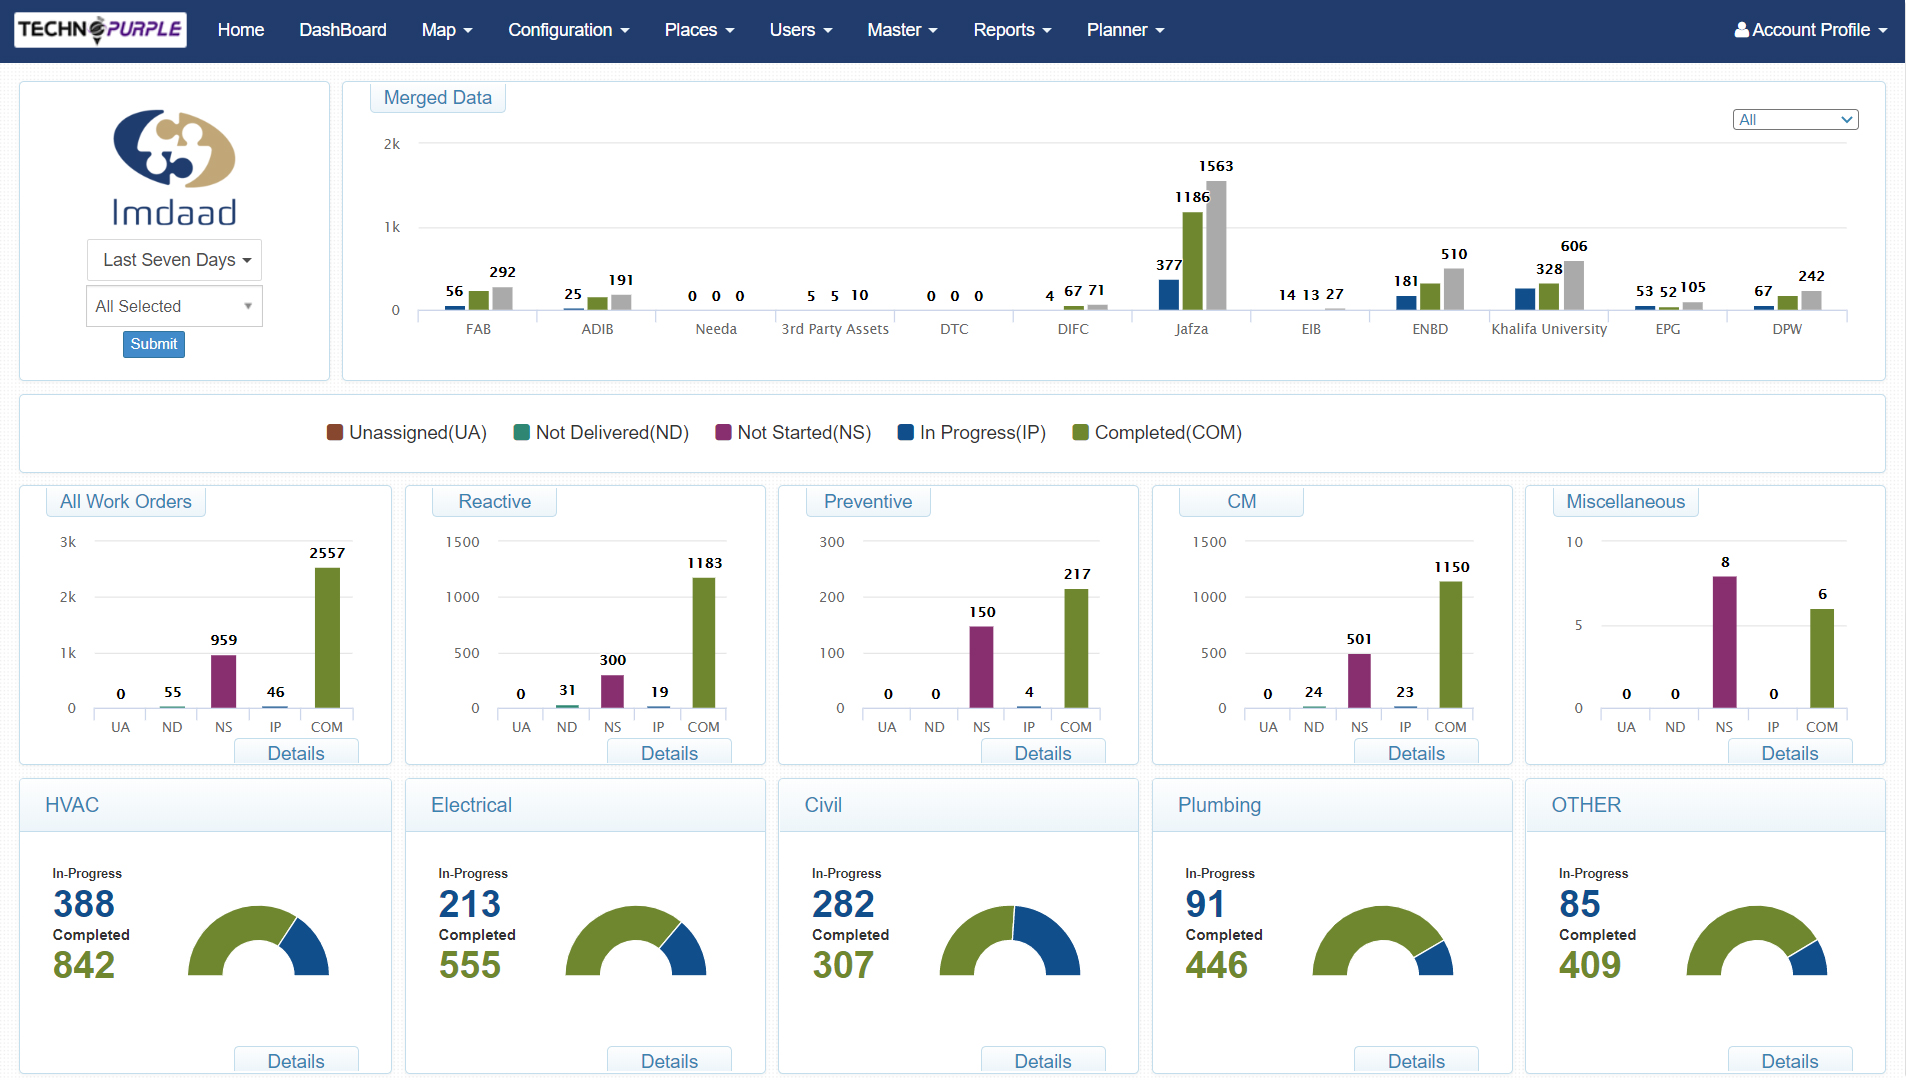Click Electrical completed value 555
The height and width of the screenshot is (1080, 1906).
click(470, 965)
